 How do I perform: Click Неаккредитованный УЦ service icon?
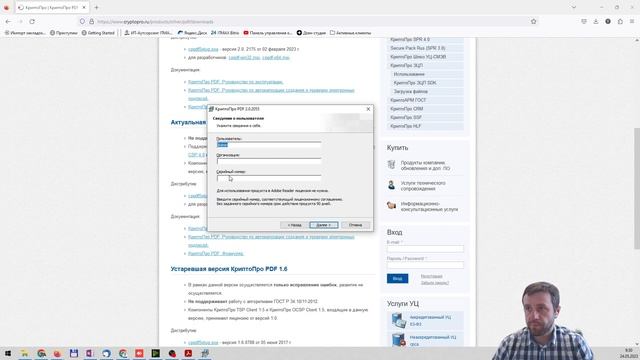(x=398, y=340)
